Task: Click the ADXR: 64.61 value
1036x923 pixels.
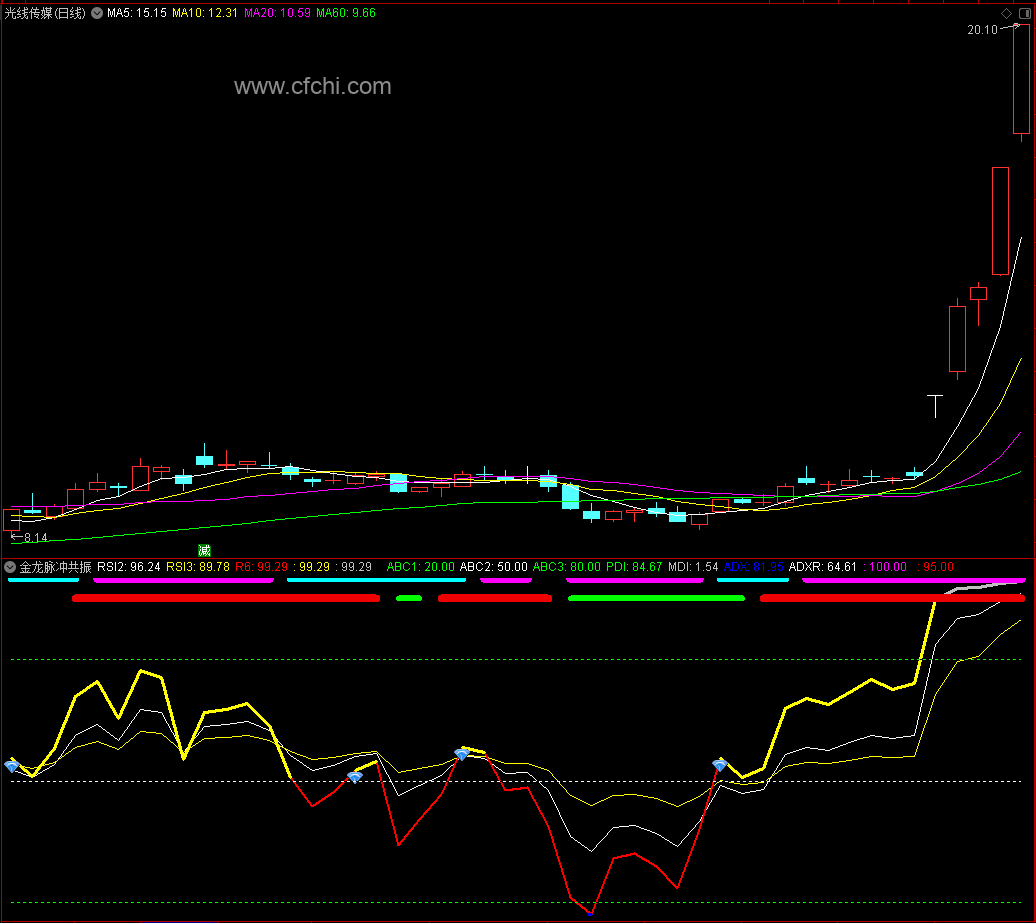Action: pyautogui.click(x=823, y=567)
